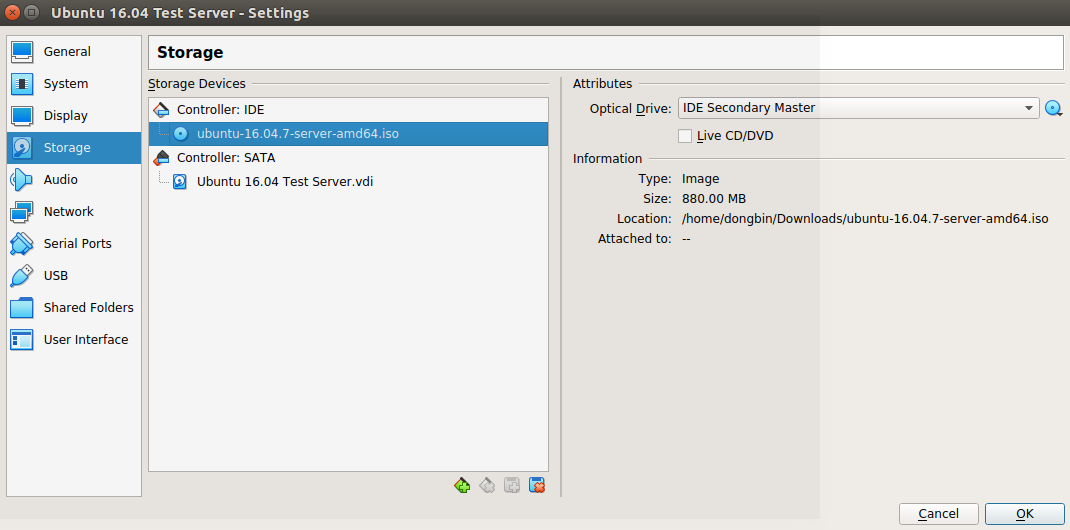Select the ubuntu-16.04.7-server-amd64.iso disc entry
The width and height of the screenshot is (1070, 530).
click(x=348, y=134)
